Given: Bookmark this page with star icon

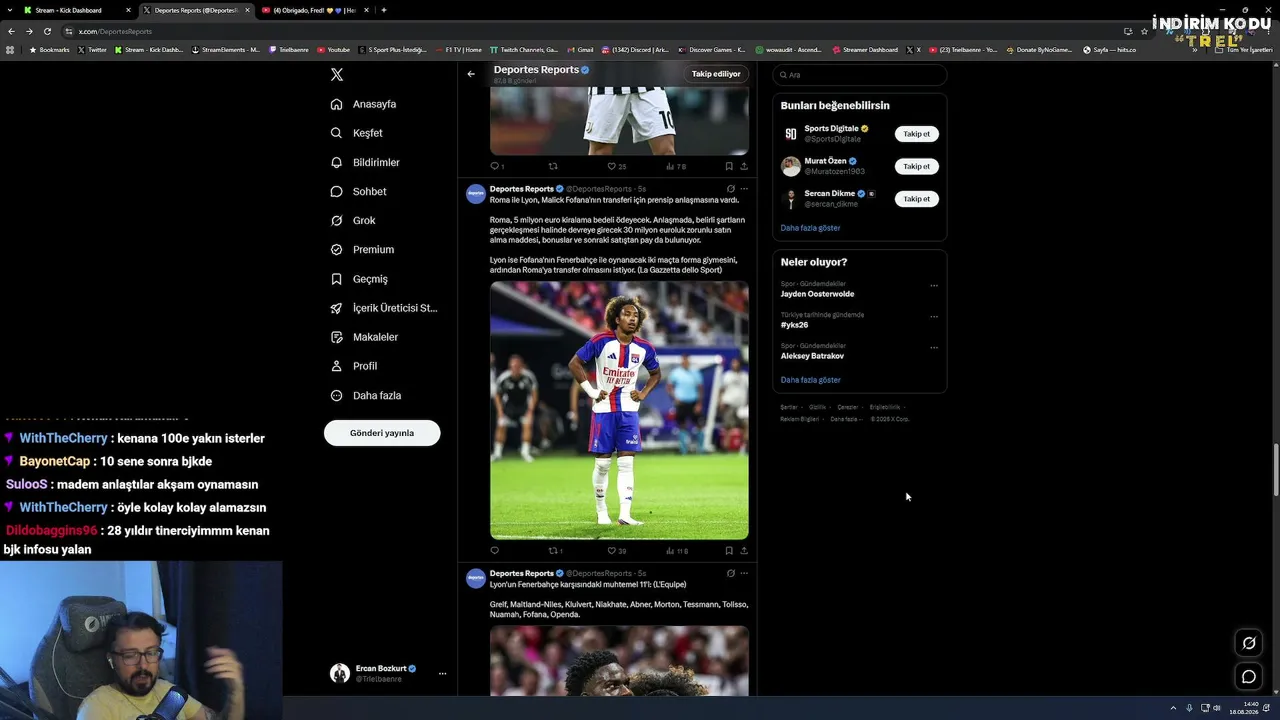Looking at the screenshot, I should pyautogui.click(x=1144, y=31).
